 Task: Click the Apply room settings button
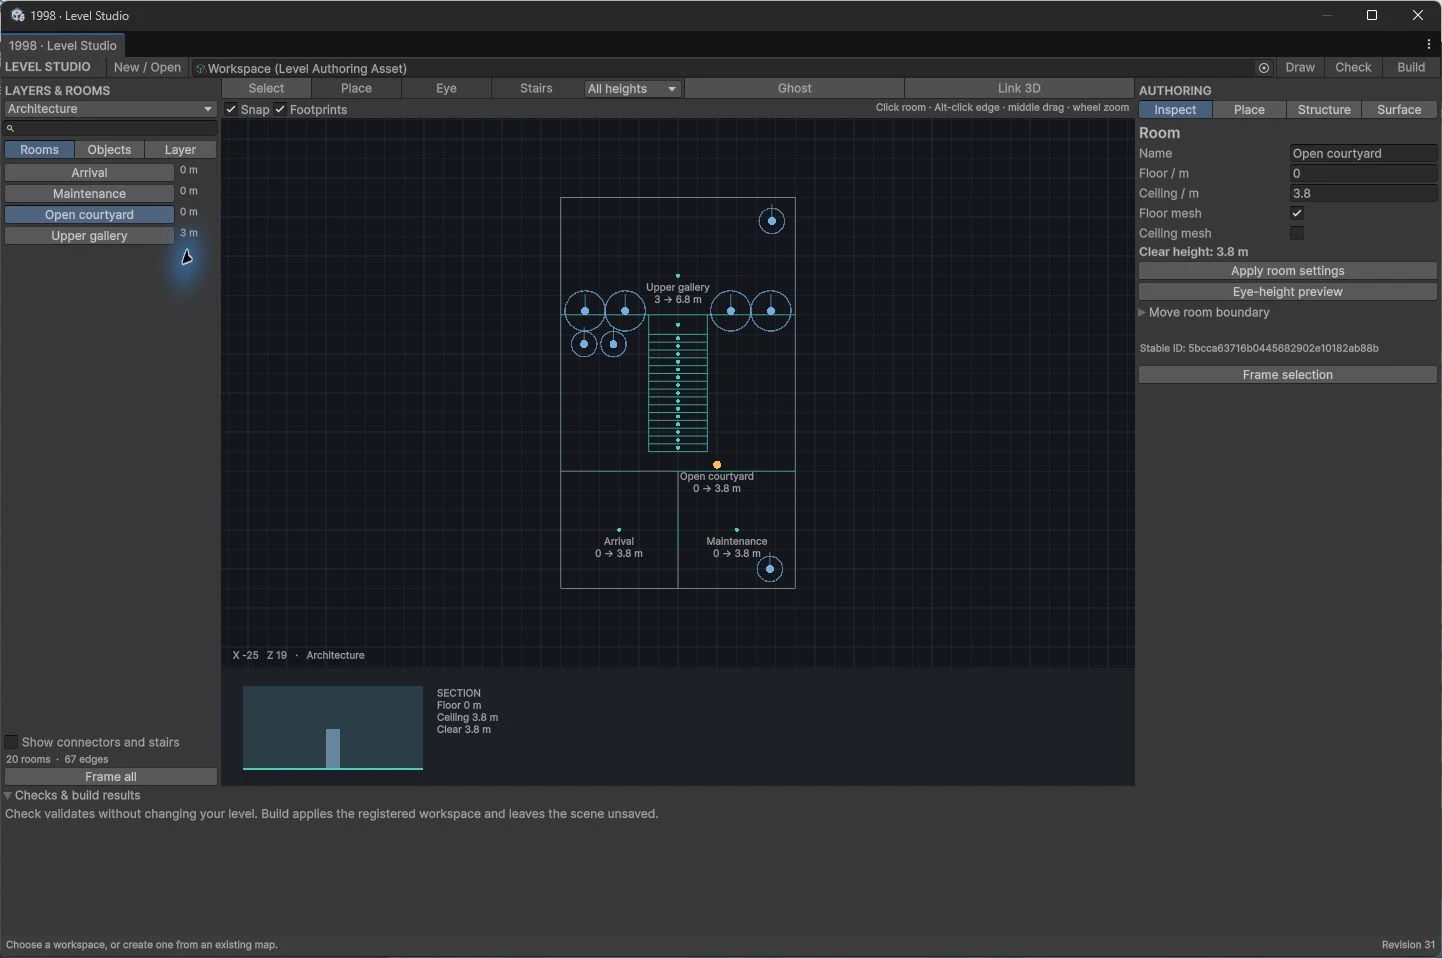tap(1287, 271)
